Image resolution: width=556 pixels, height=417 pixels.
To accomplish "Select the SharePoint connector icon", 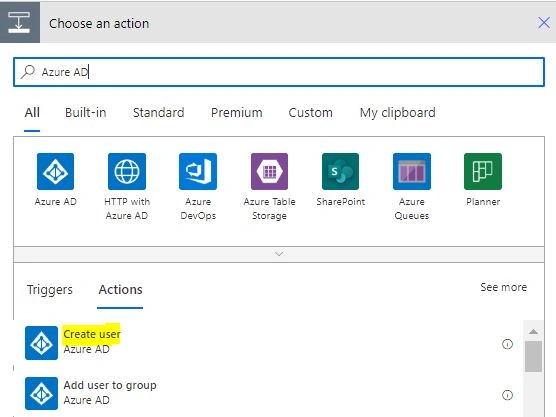I will pos(340,171).
